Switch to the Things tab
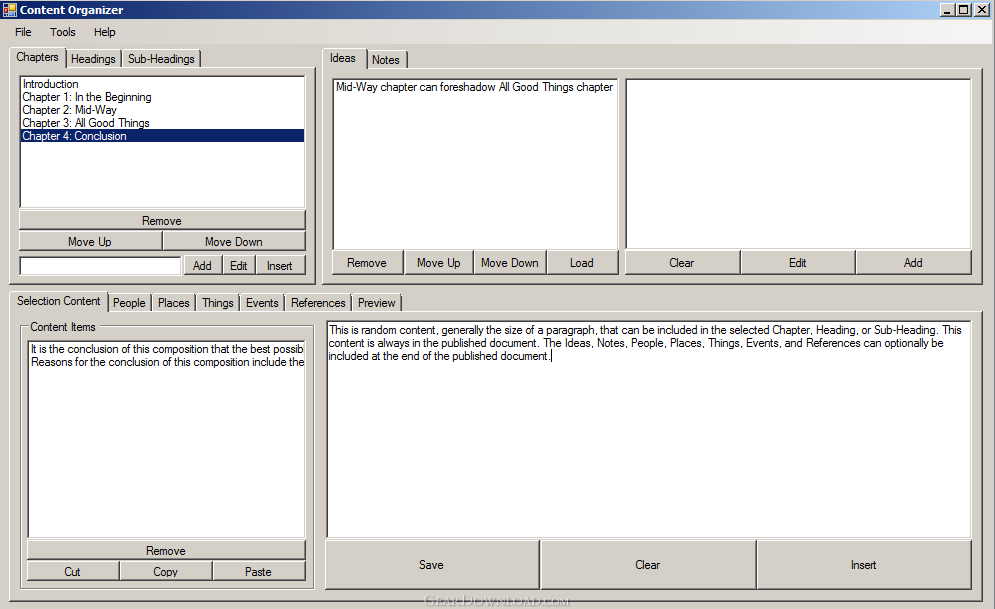Screen dimensions: 995x609 click(x=218, y=303)
